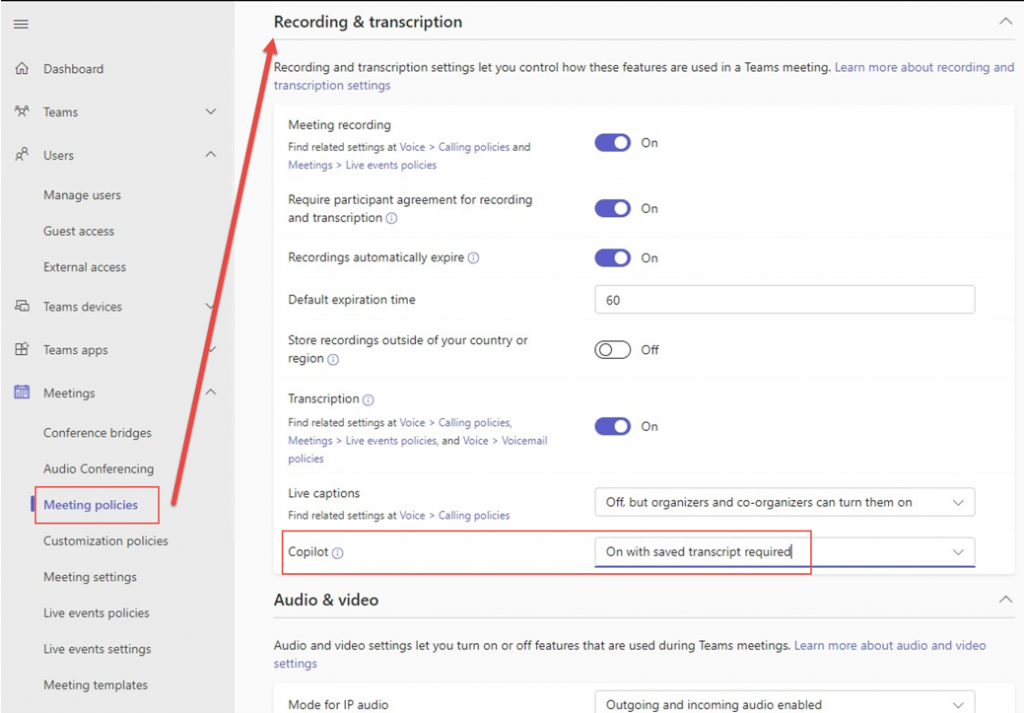Disable Recordings automatically expire toggle
Viewport: 1024px width, 713px height.
(613, 258)
